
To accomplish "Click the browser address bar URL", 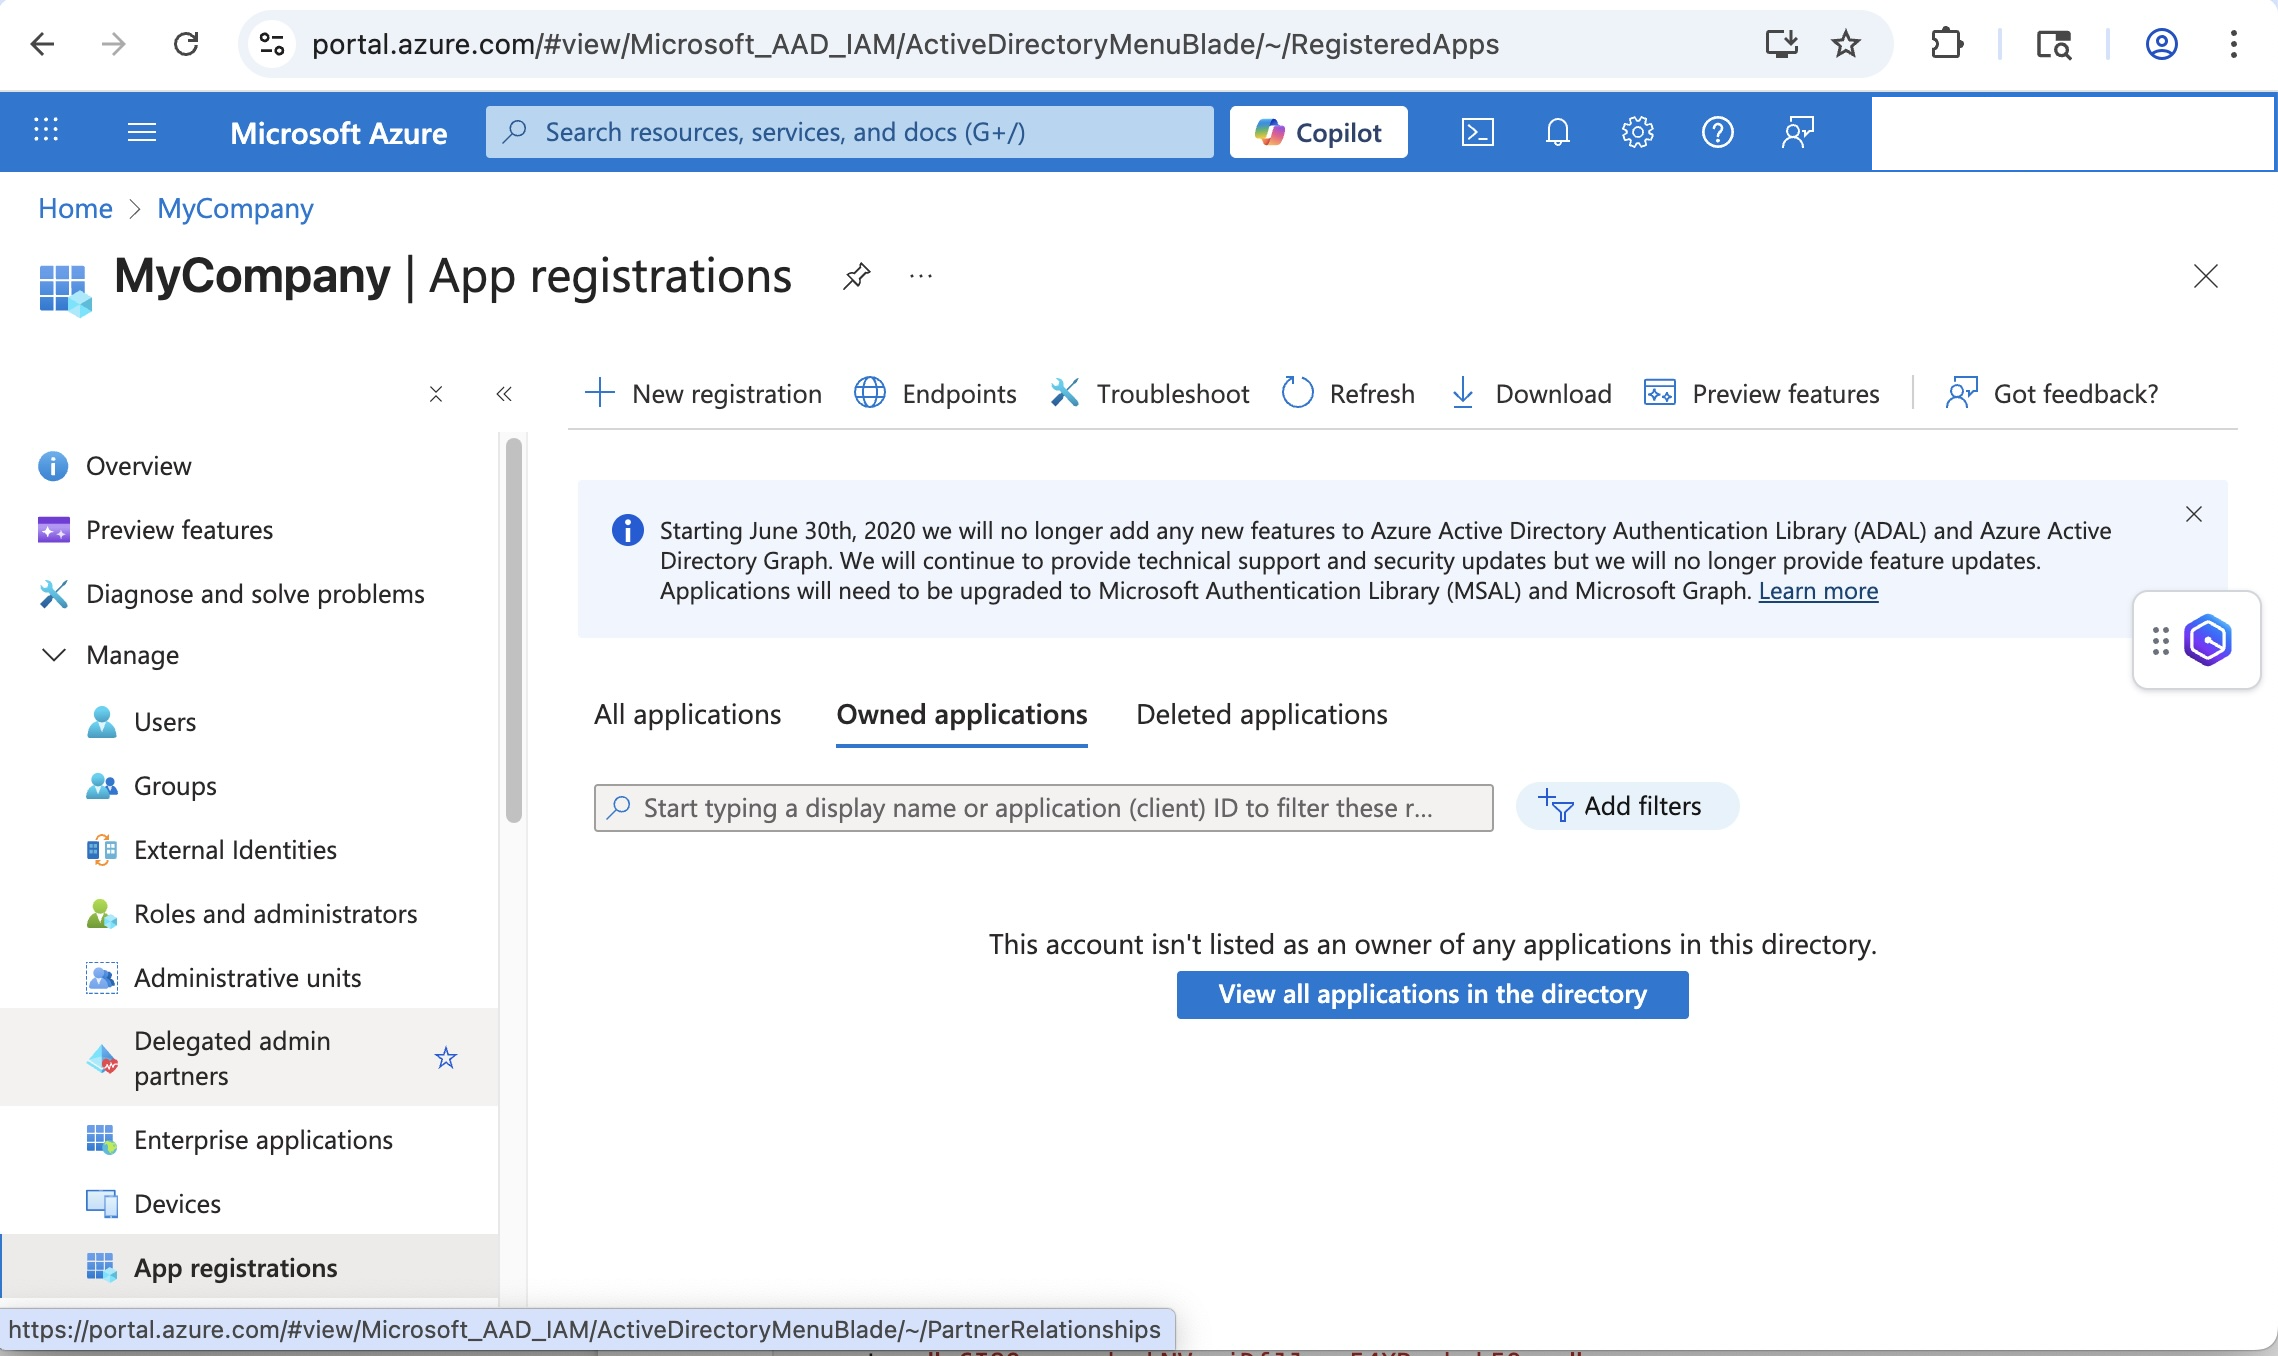I will coord(905,44).
